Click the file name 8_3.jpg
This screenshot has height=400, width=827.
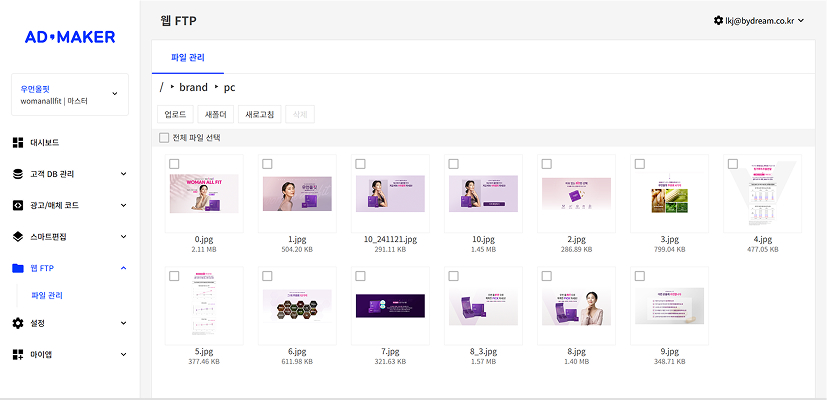point(483,351)
